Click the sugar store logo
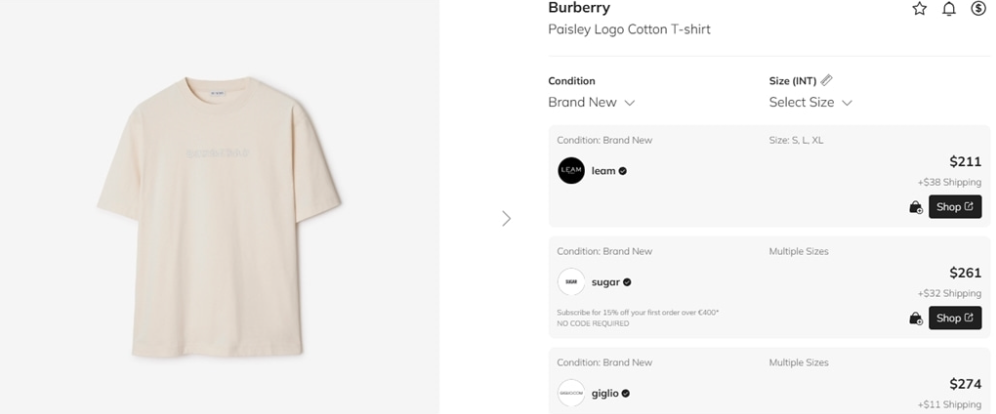Image resolution: width=996 pixels, height=414 pixels. click(571, 282)
